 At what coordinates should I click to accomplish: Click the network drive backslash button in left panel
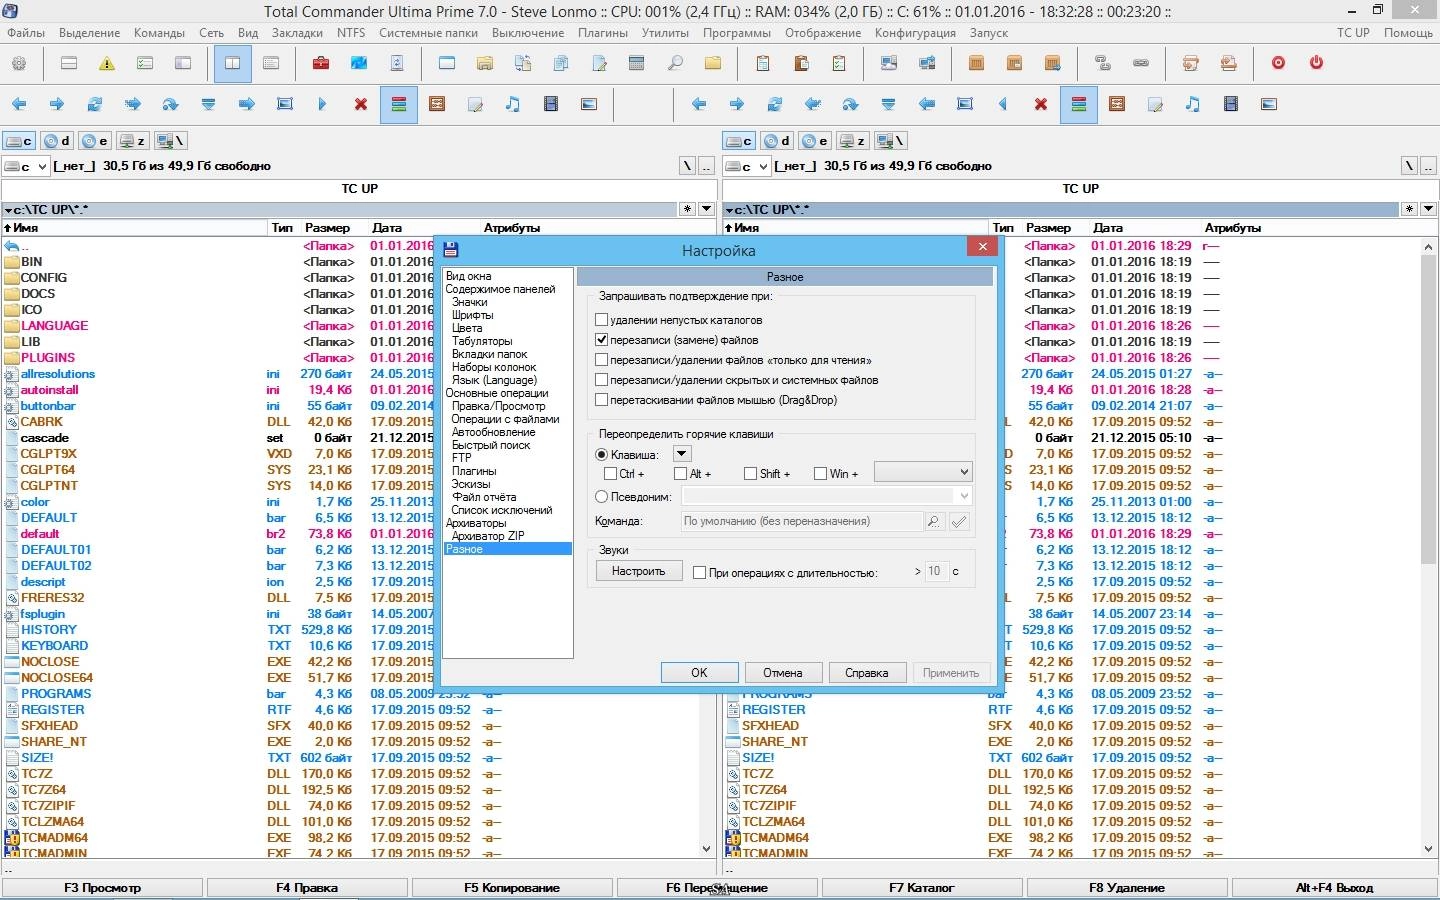tap(171, 141)
